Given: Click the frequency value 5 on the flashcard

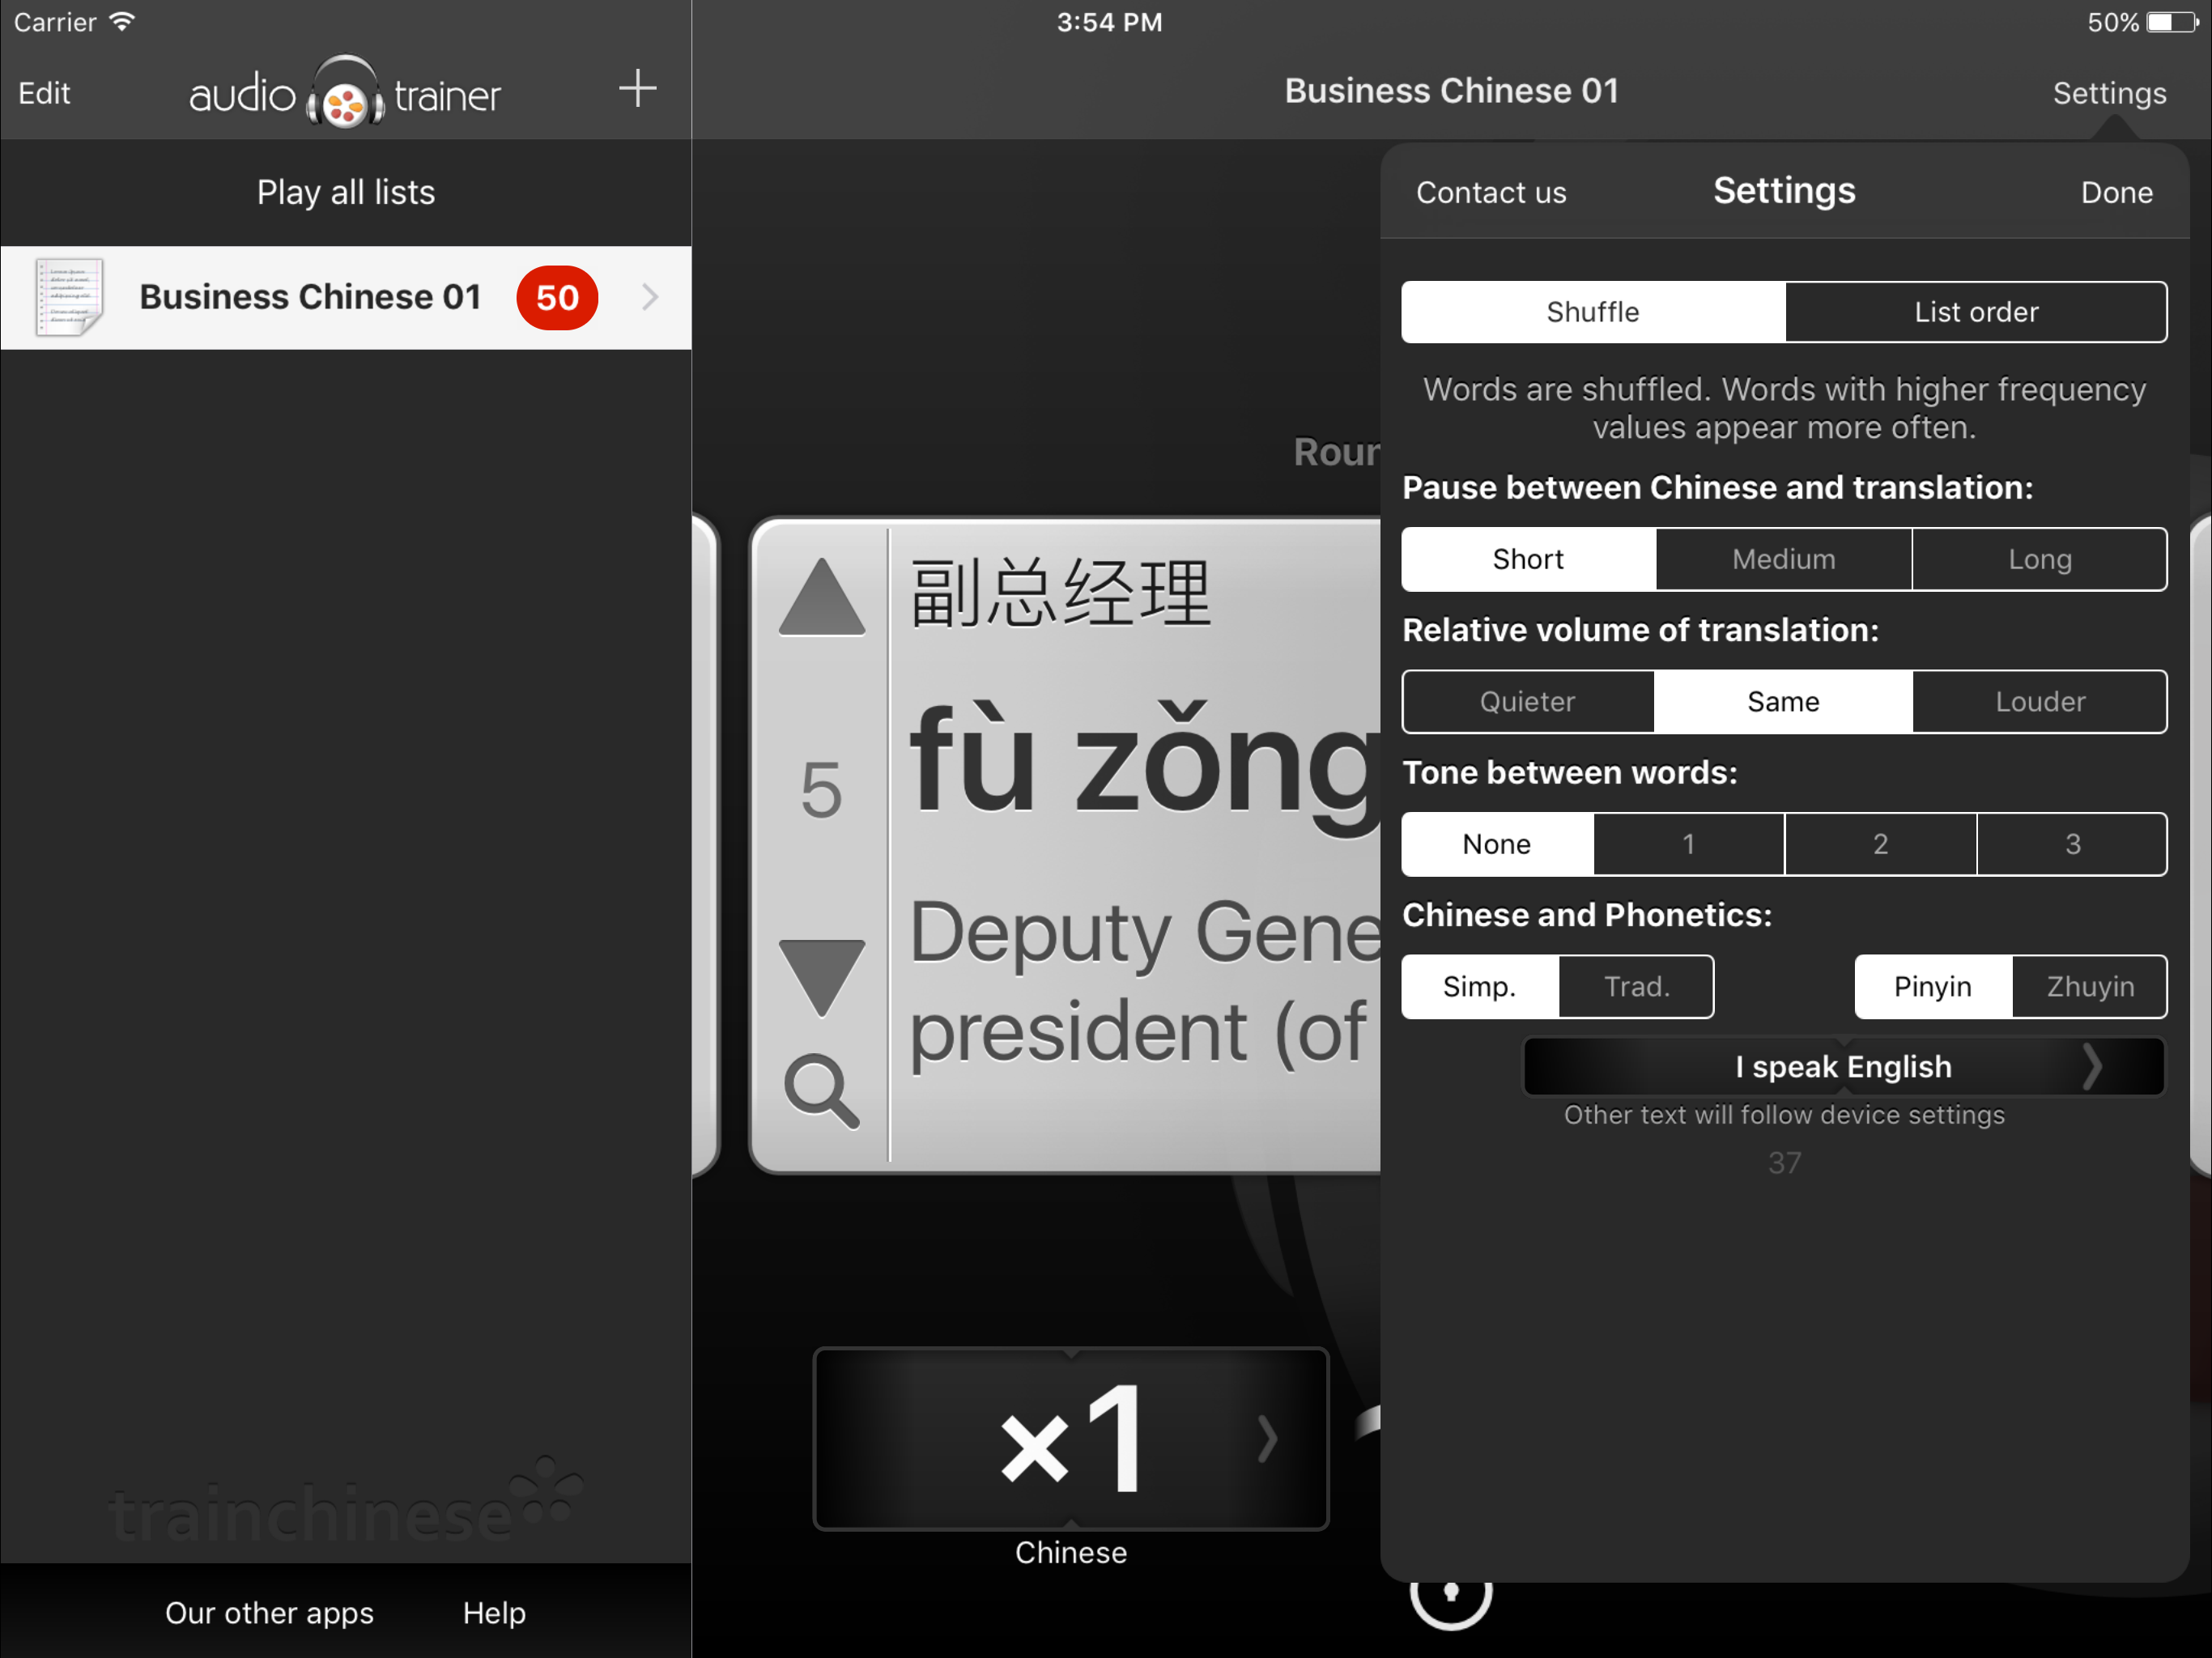Looking at the screenshot, I should pos(821,790).
